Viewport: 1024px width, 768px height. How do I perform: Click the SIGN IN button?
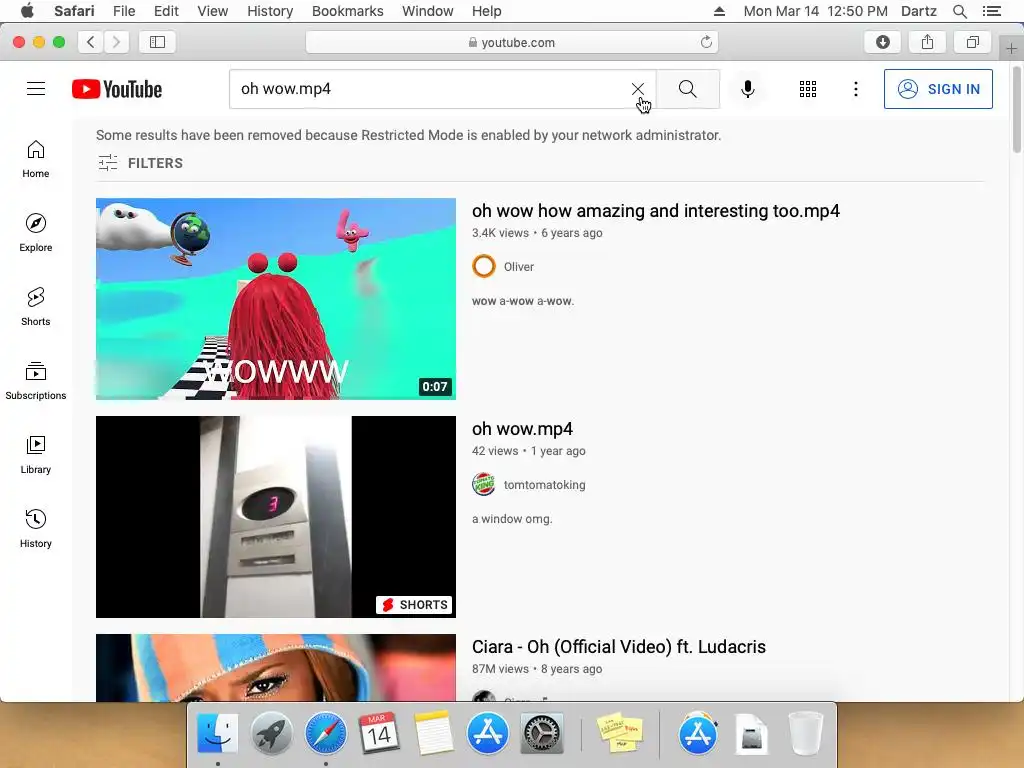pos(938,89)
